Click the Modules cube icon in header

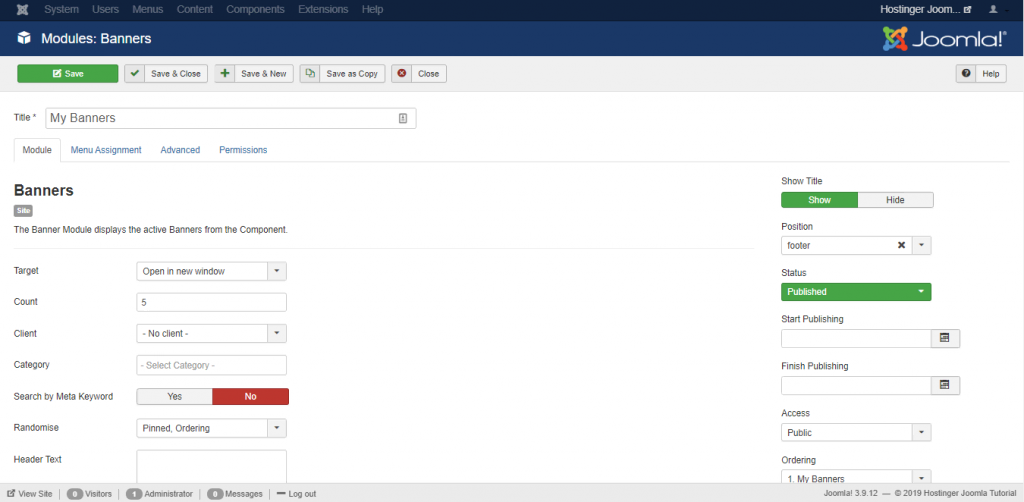click(24, 38)
